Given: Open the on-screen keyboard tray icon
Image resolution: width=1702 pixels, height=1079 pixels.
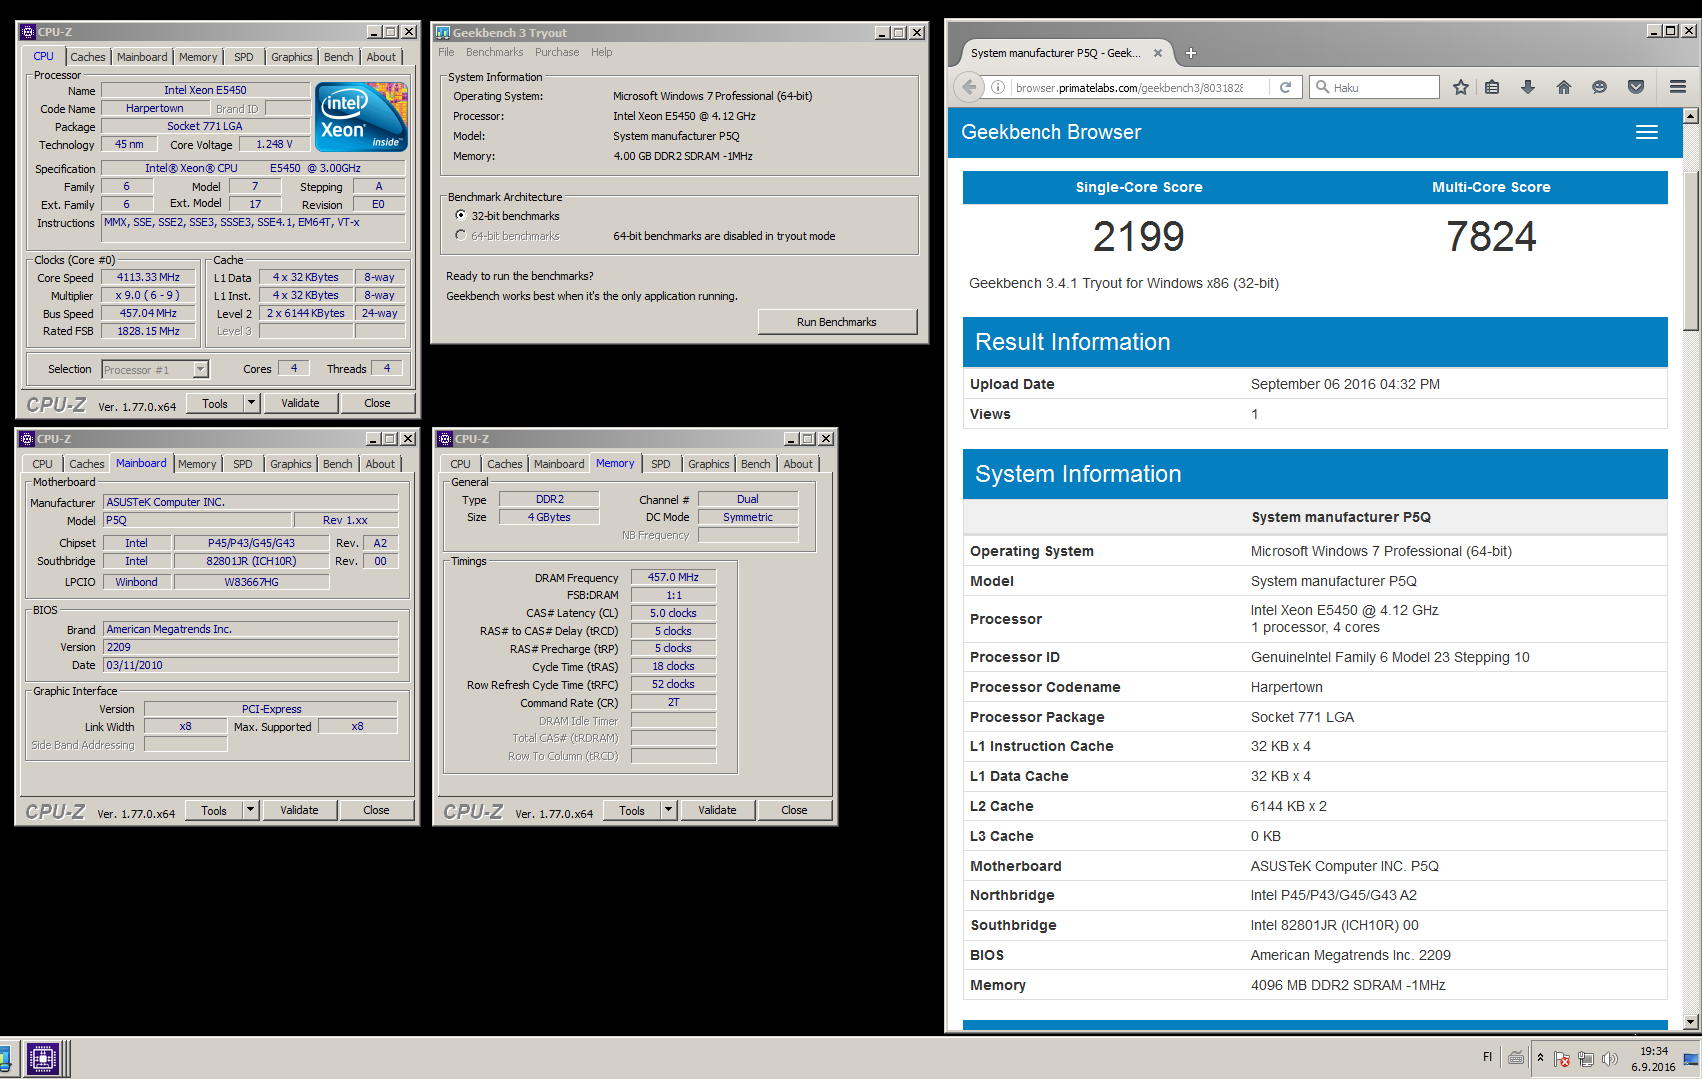Looking at the screenshot, I should pyautogui.click(x=1516, y=1058).
